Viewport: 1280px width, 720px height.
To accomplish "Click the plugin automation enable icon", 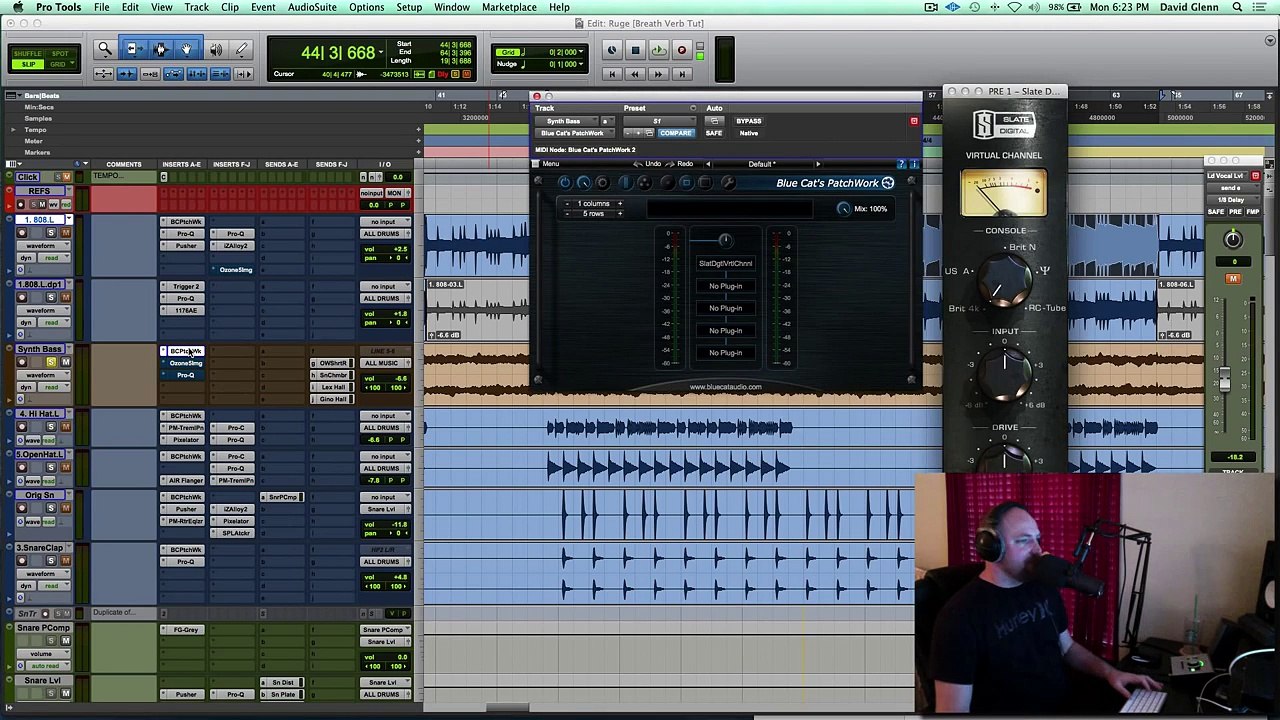I will coord(713,121).
